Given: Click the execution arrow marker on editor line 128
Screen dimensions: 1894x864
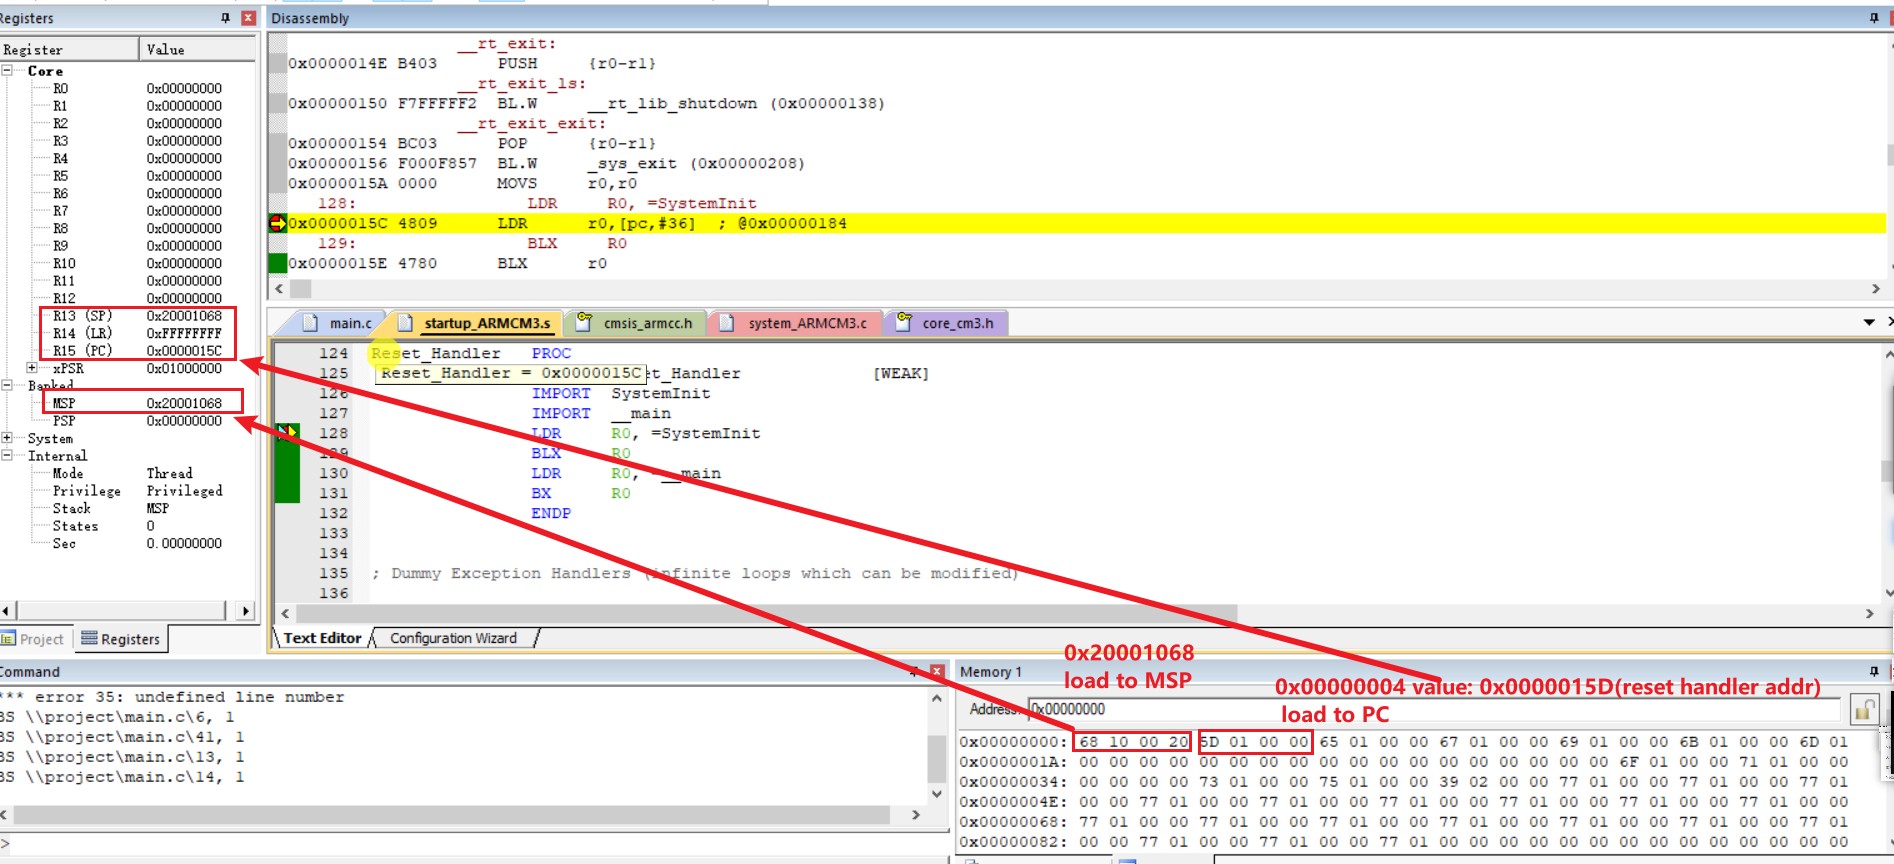Looking at the screenshot, I should click(x=288, y=433).
